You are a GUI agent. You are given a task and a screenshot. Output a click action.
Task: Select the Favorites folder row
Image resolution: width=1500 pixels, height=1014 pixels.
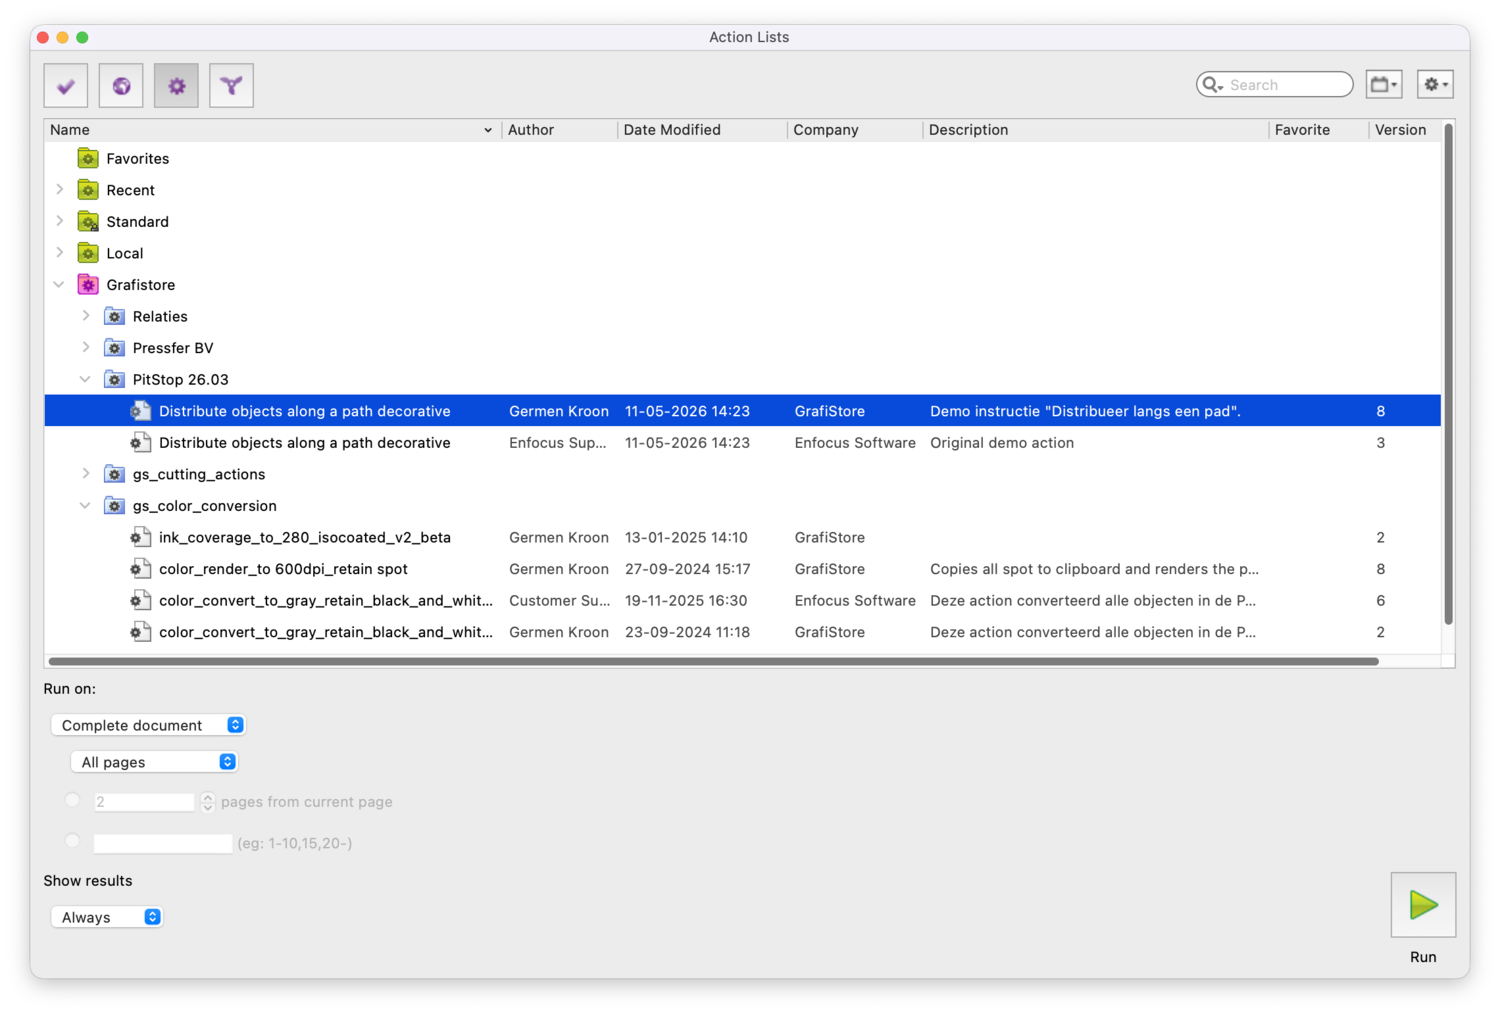(x=742, y=158)
